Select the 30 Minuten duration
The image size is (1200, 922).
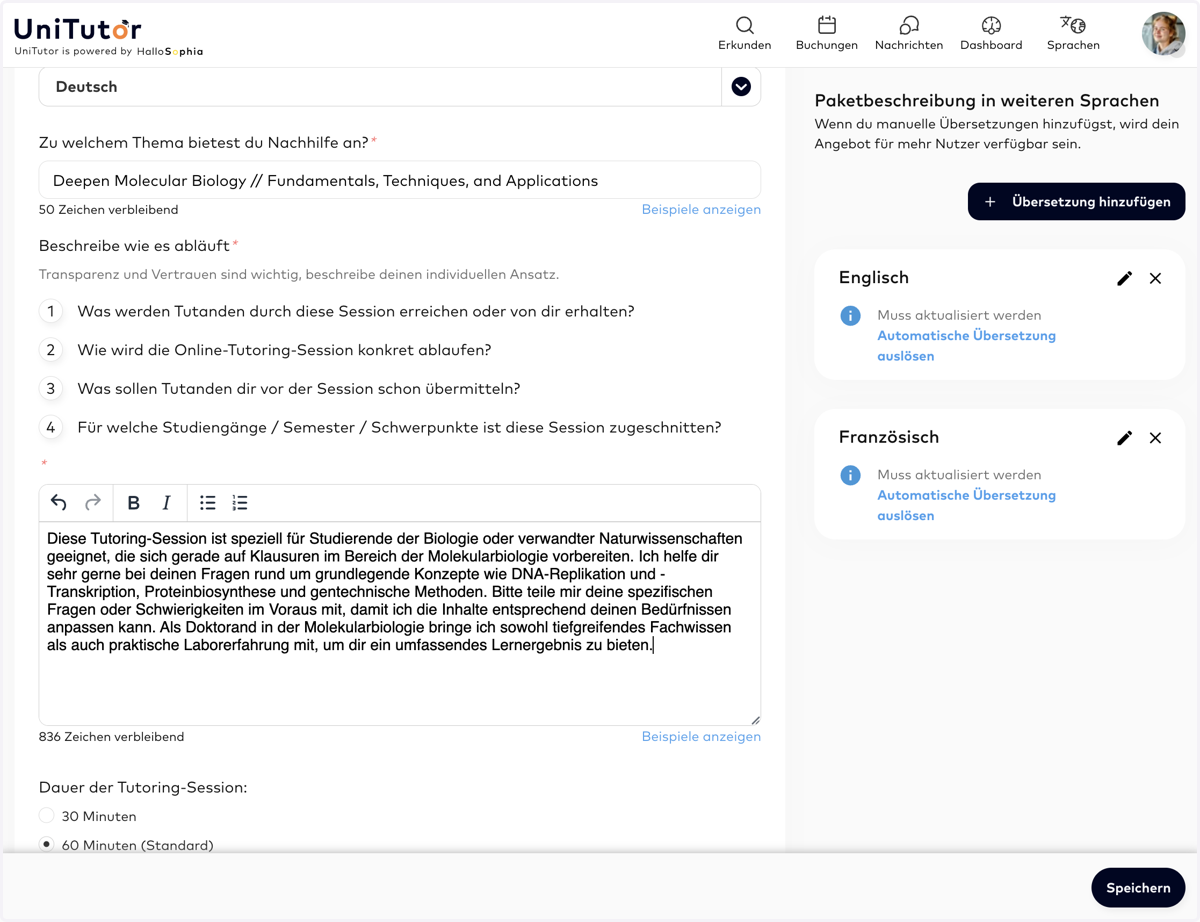pos(47,816)
